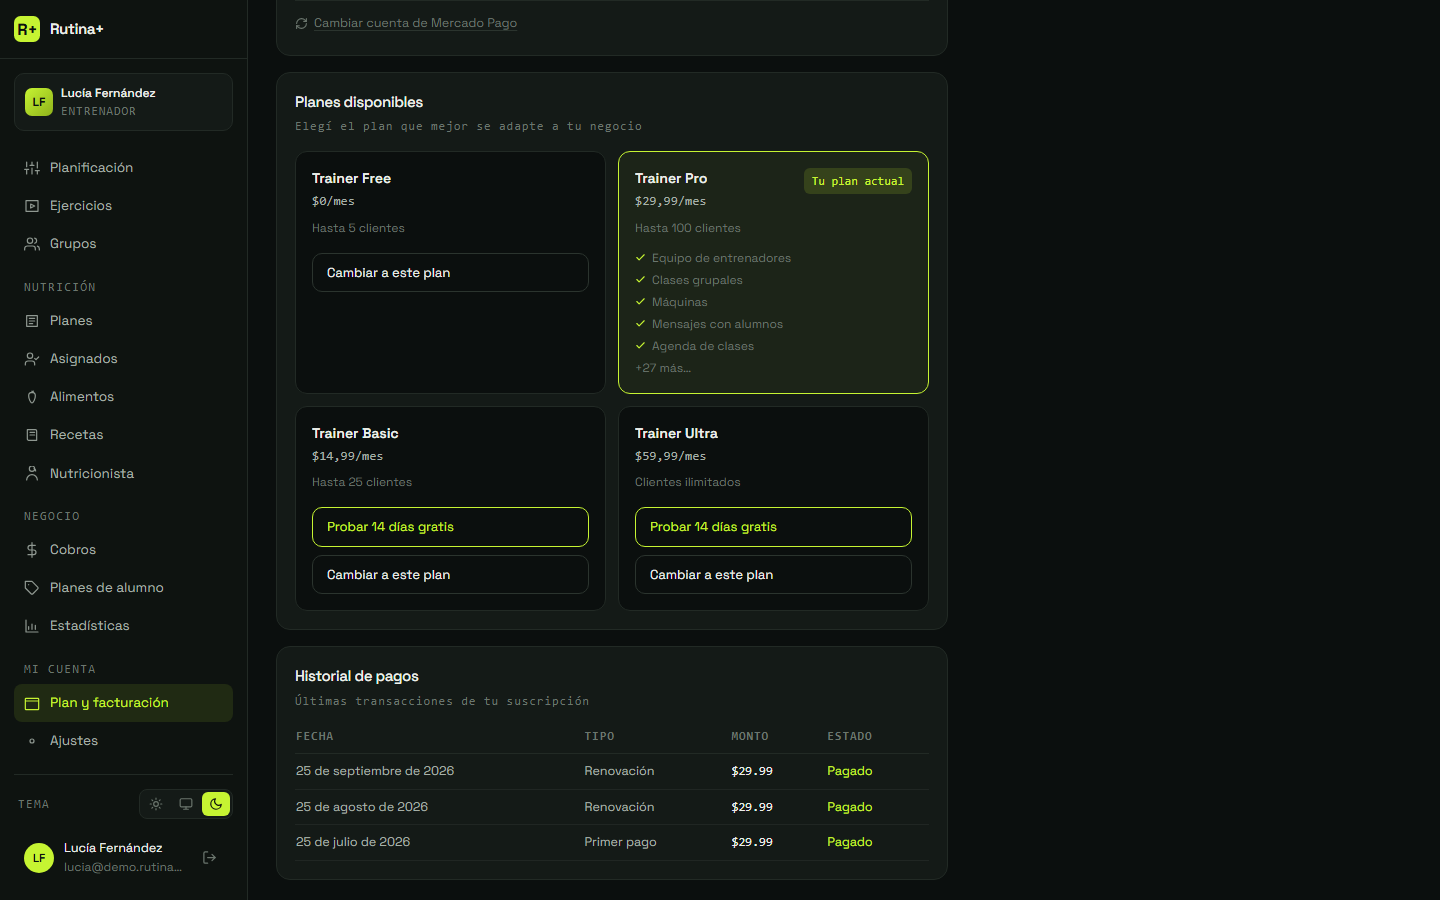Click the 'Equipo de entrenadores' feature
This screenshot has width=1440, height=900.
(x=721, y=258)
